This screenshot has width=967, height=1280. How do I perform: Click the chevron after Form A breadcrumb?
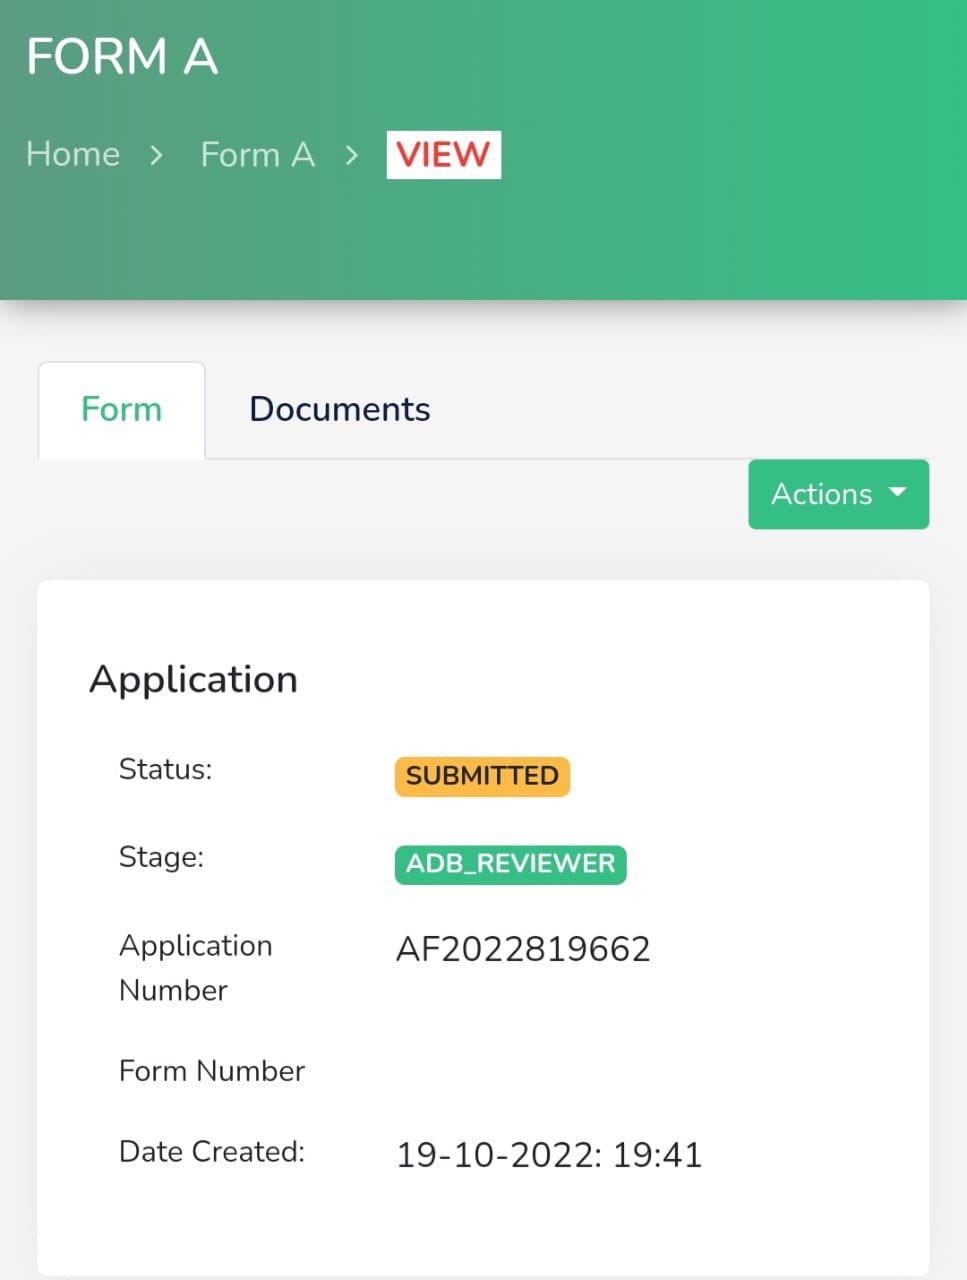[x=351, y=156]
